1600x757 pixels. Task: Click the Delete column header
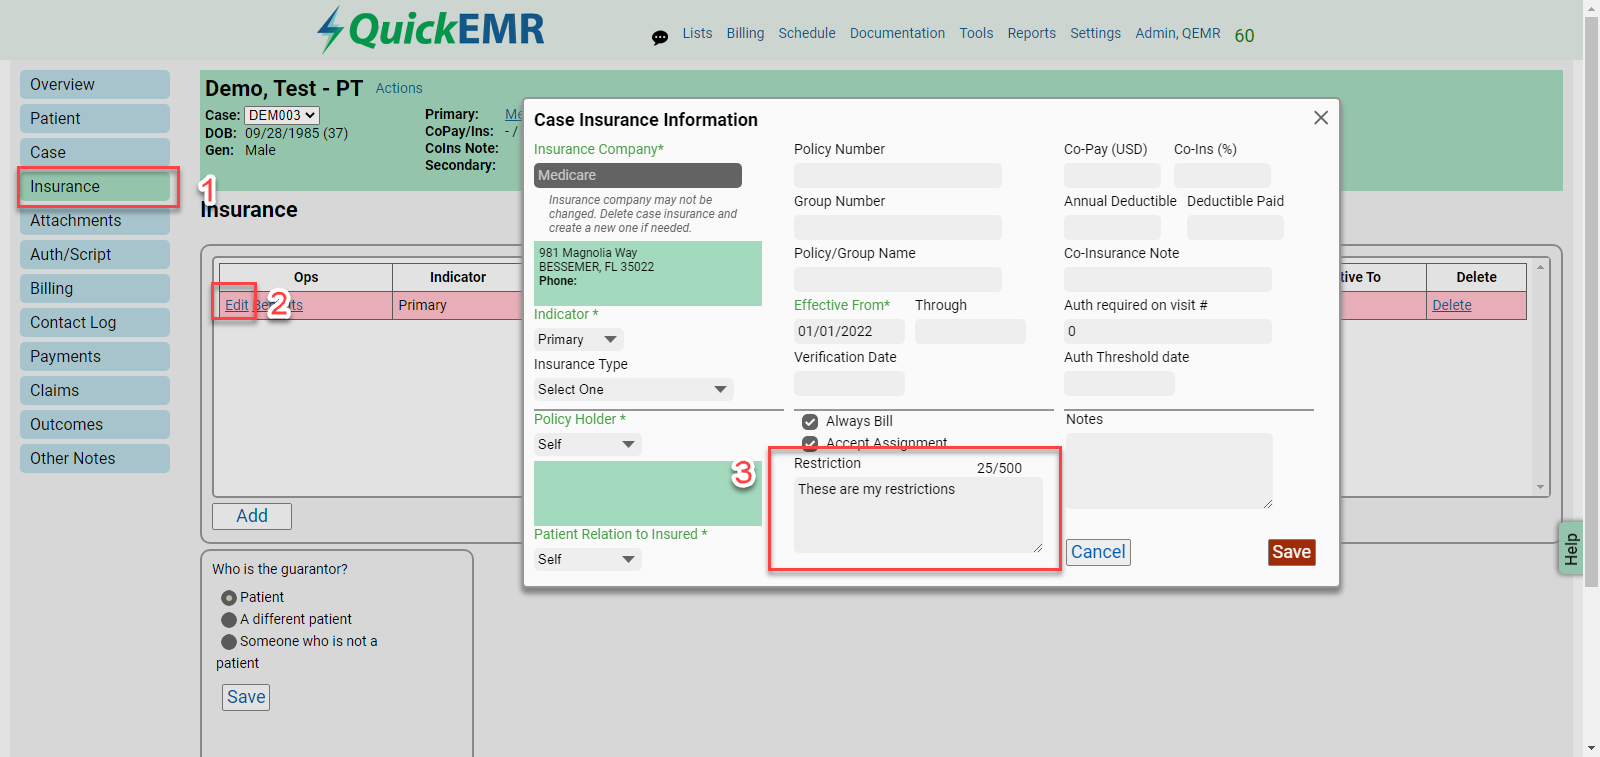(x=1476, y=278)
